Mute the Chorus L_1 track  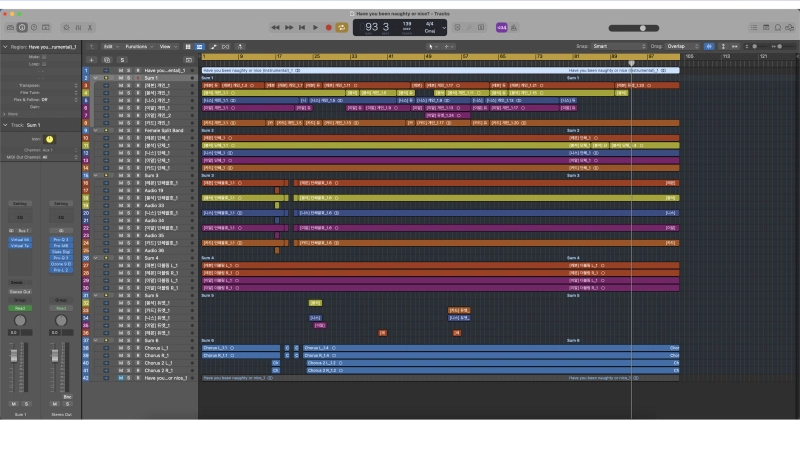pos(121,347)
